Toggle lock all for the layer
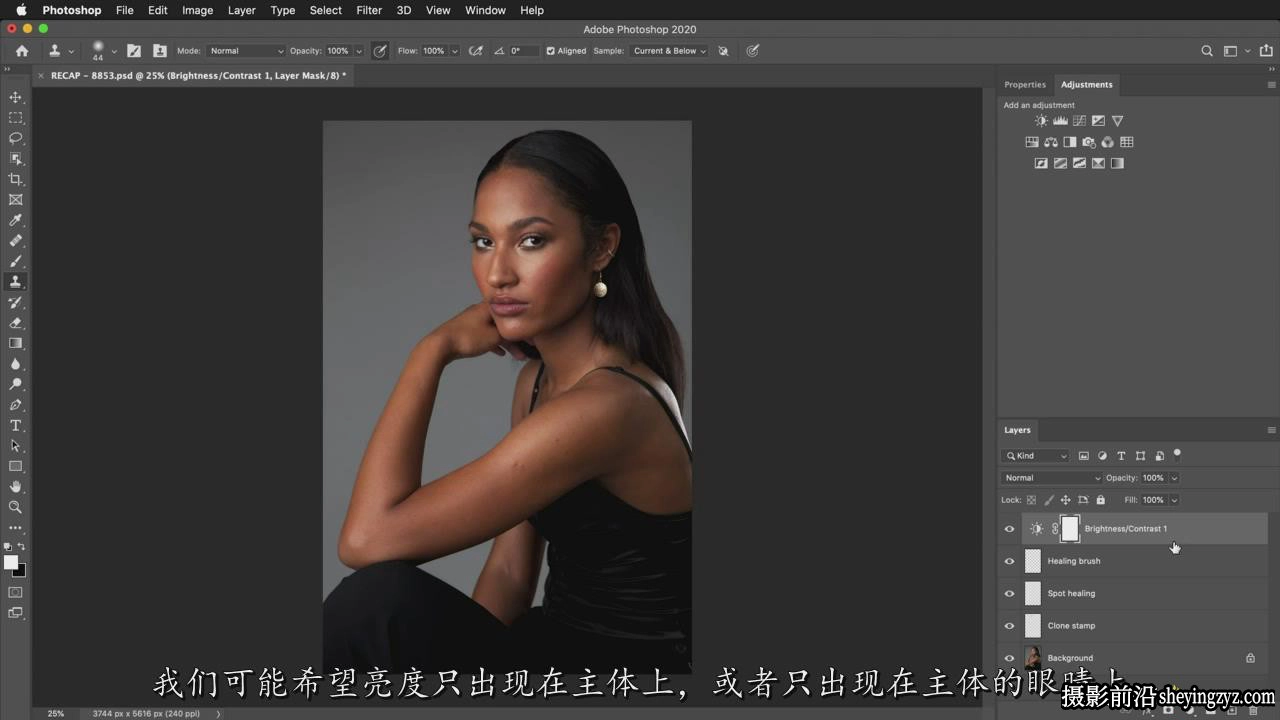 (x=1100, y=500)
